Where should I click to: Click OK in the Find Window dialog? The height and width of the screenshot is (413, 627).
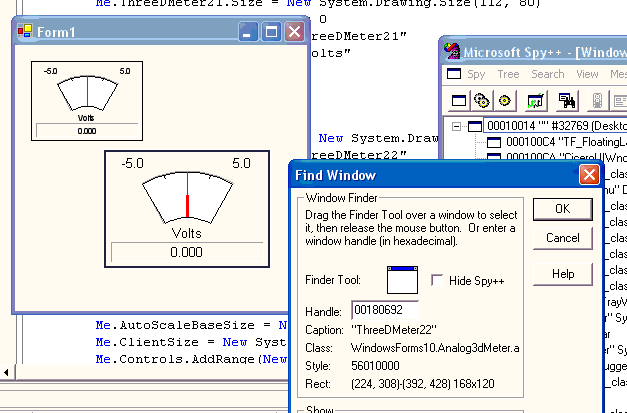pos(563,209)
